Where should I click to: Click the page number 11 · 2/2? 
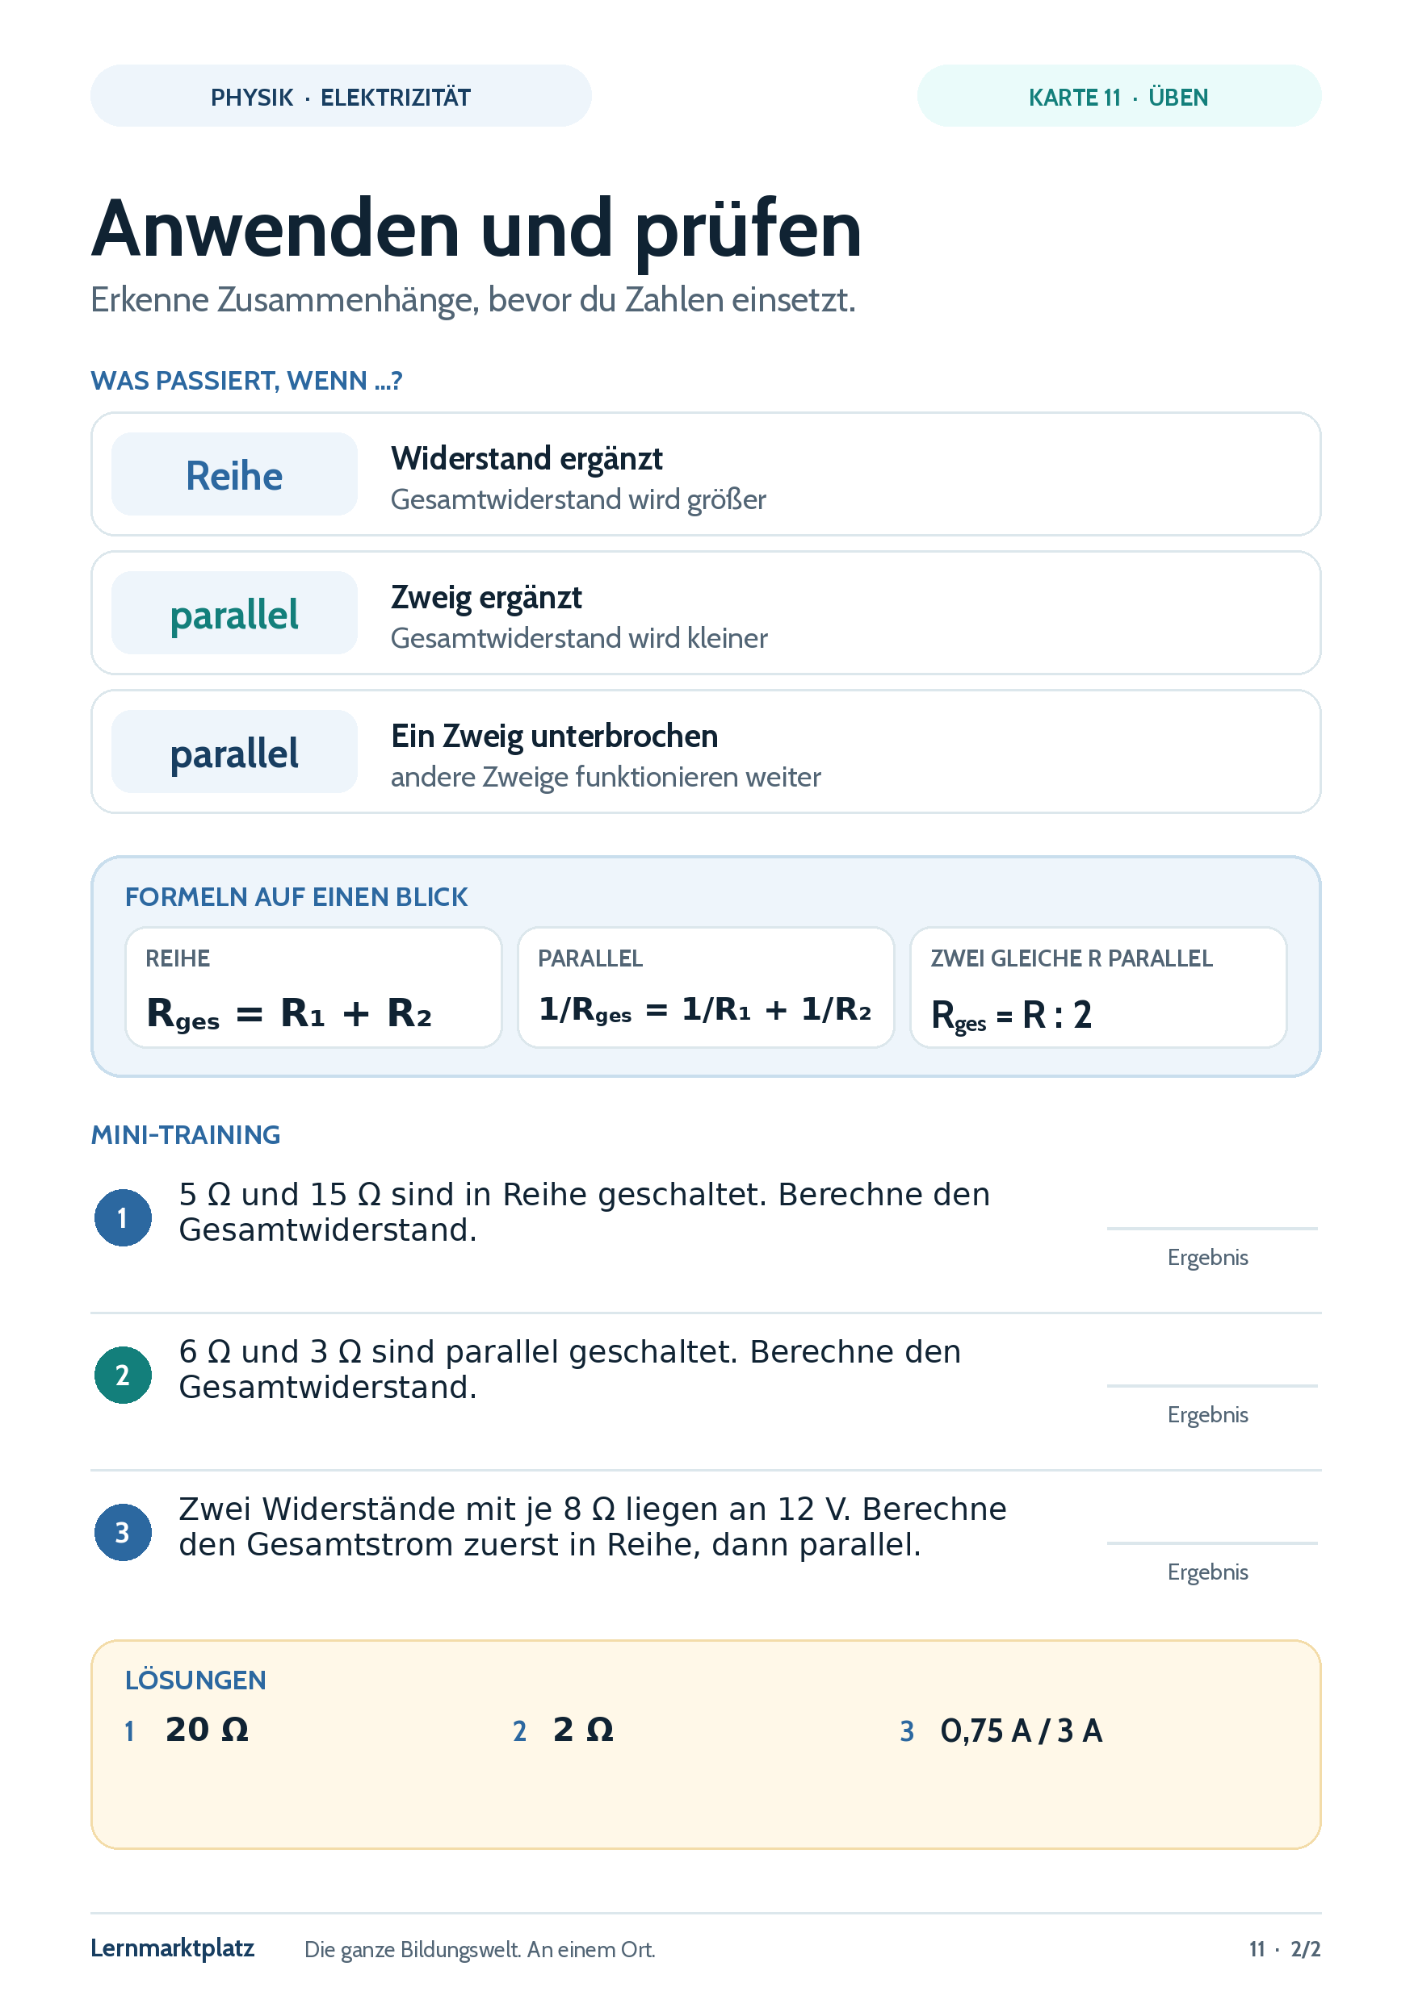[x=1284, y=1949]
